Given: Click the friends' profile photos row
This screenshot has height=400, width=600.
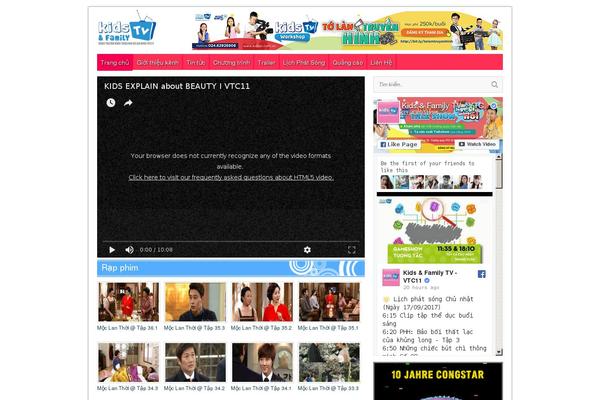Looking at the screenshot, I should point(432,182).
